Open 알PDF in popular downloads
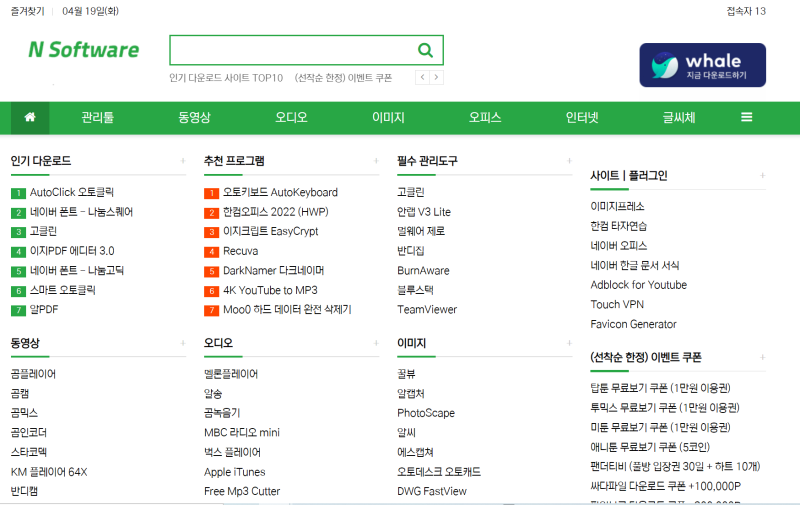The width and height of the screenshot is (800, 505). click(44, 310)
